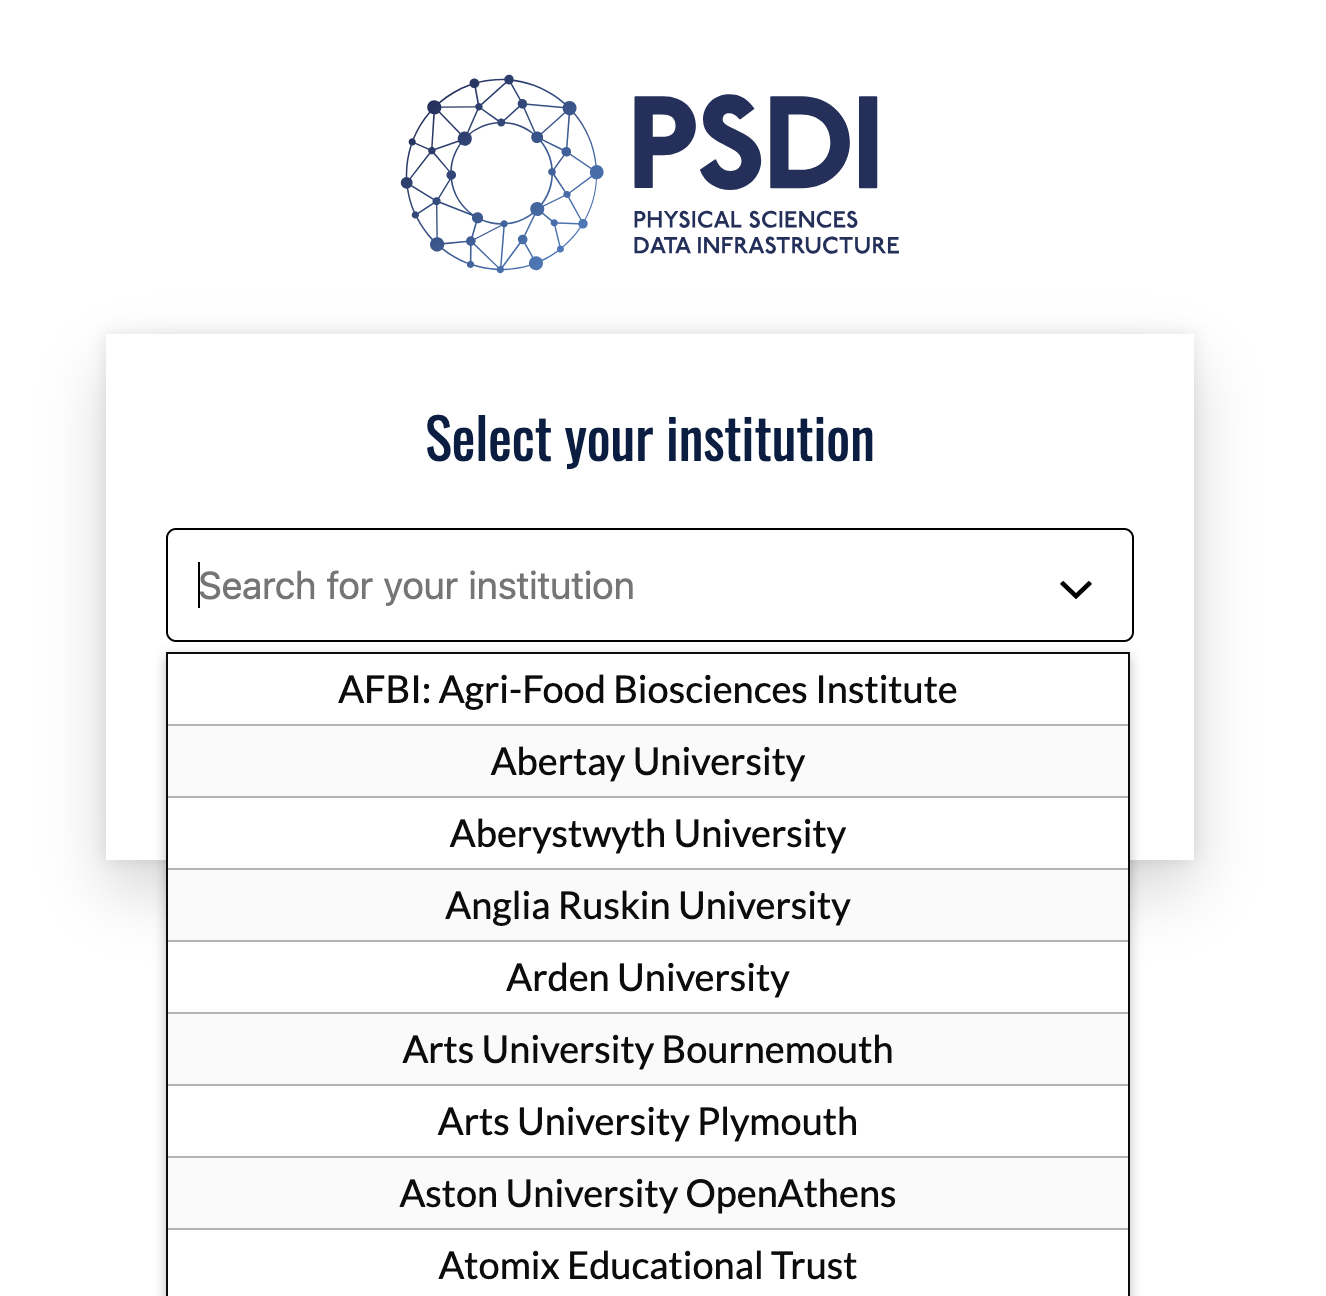Click white card margin right of institution list
The width and height of the screenshot is (1326, 1296).
point(1162,755)
